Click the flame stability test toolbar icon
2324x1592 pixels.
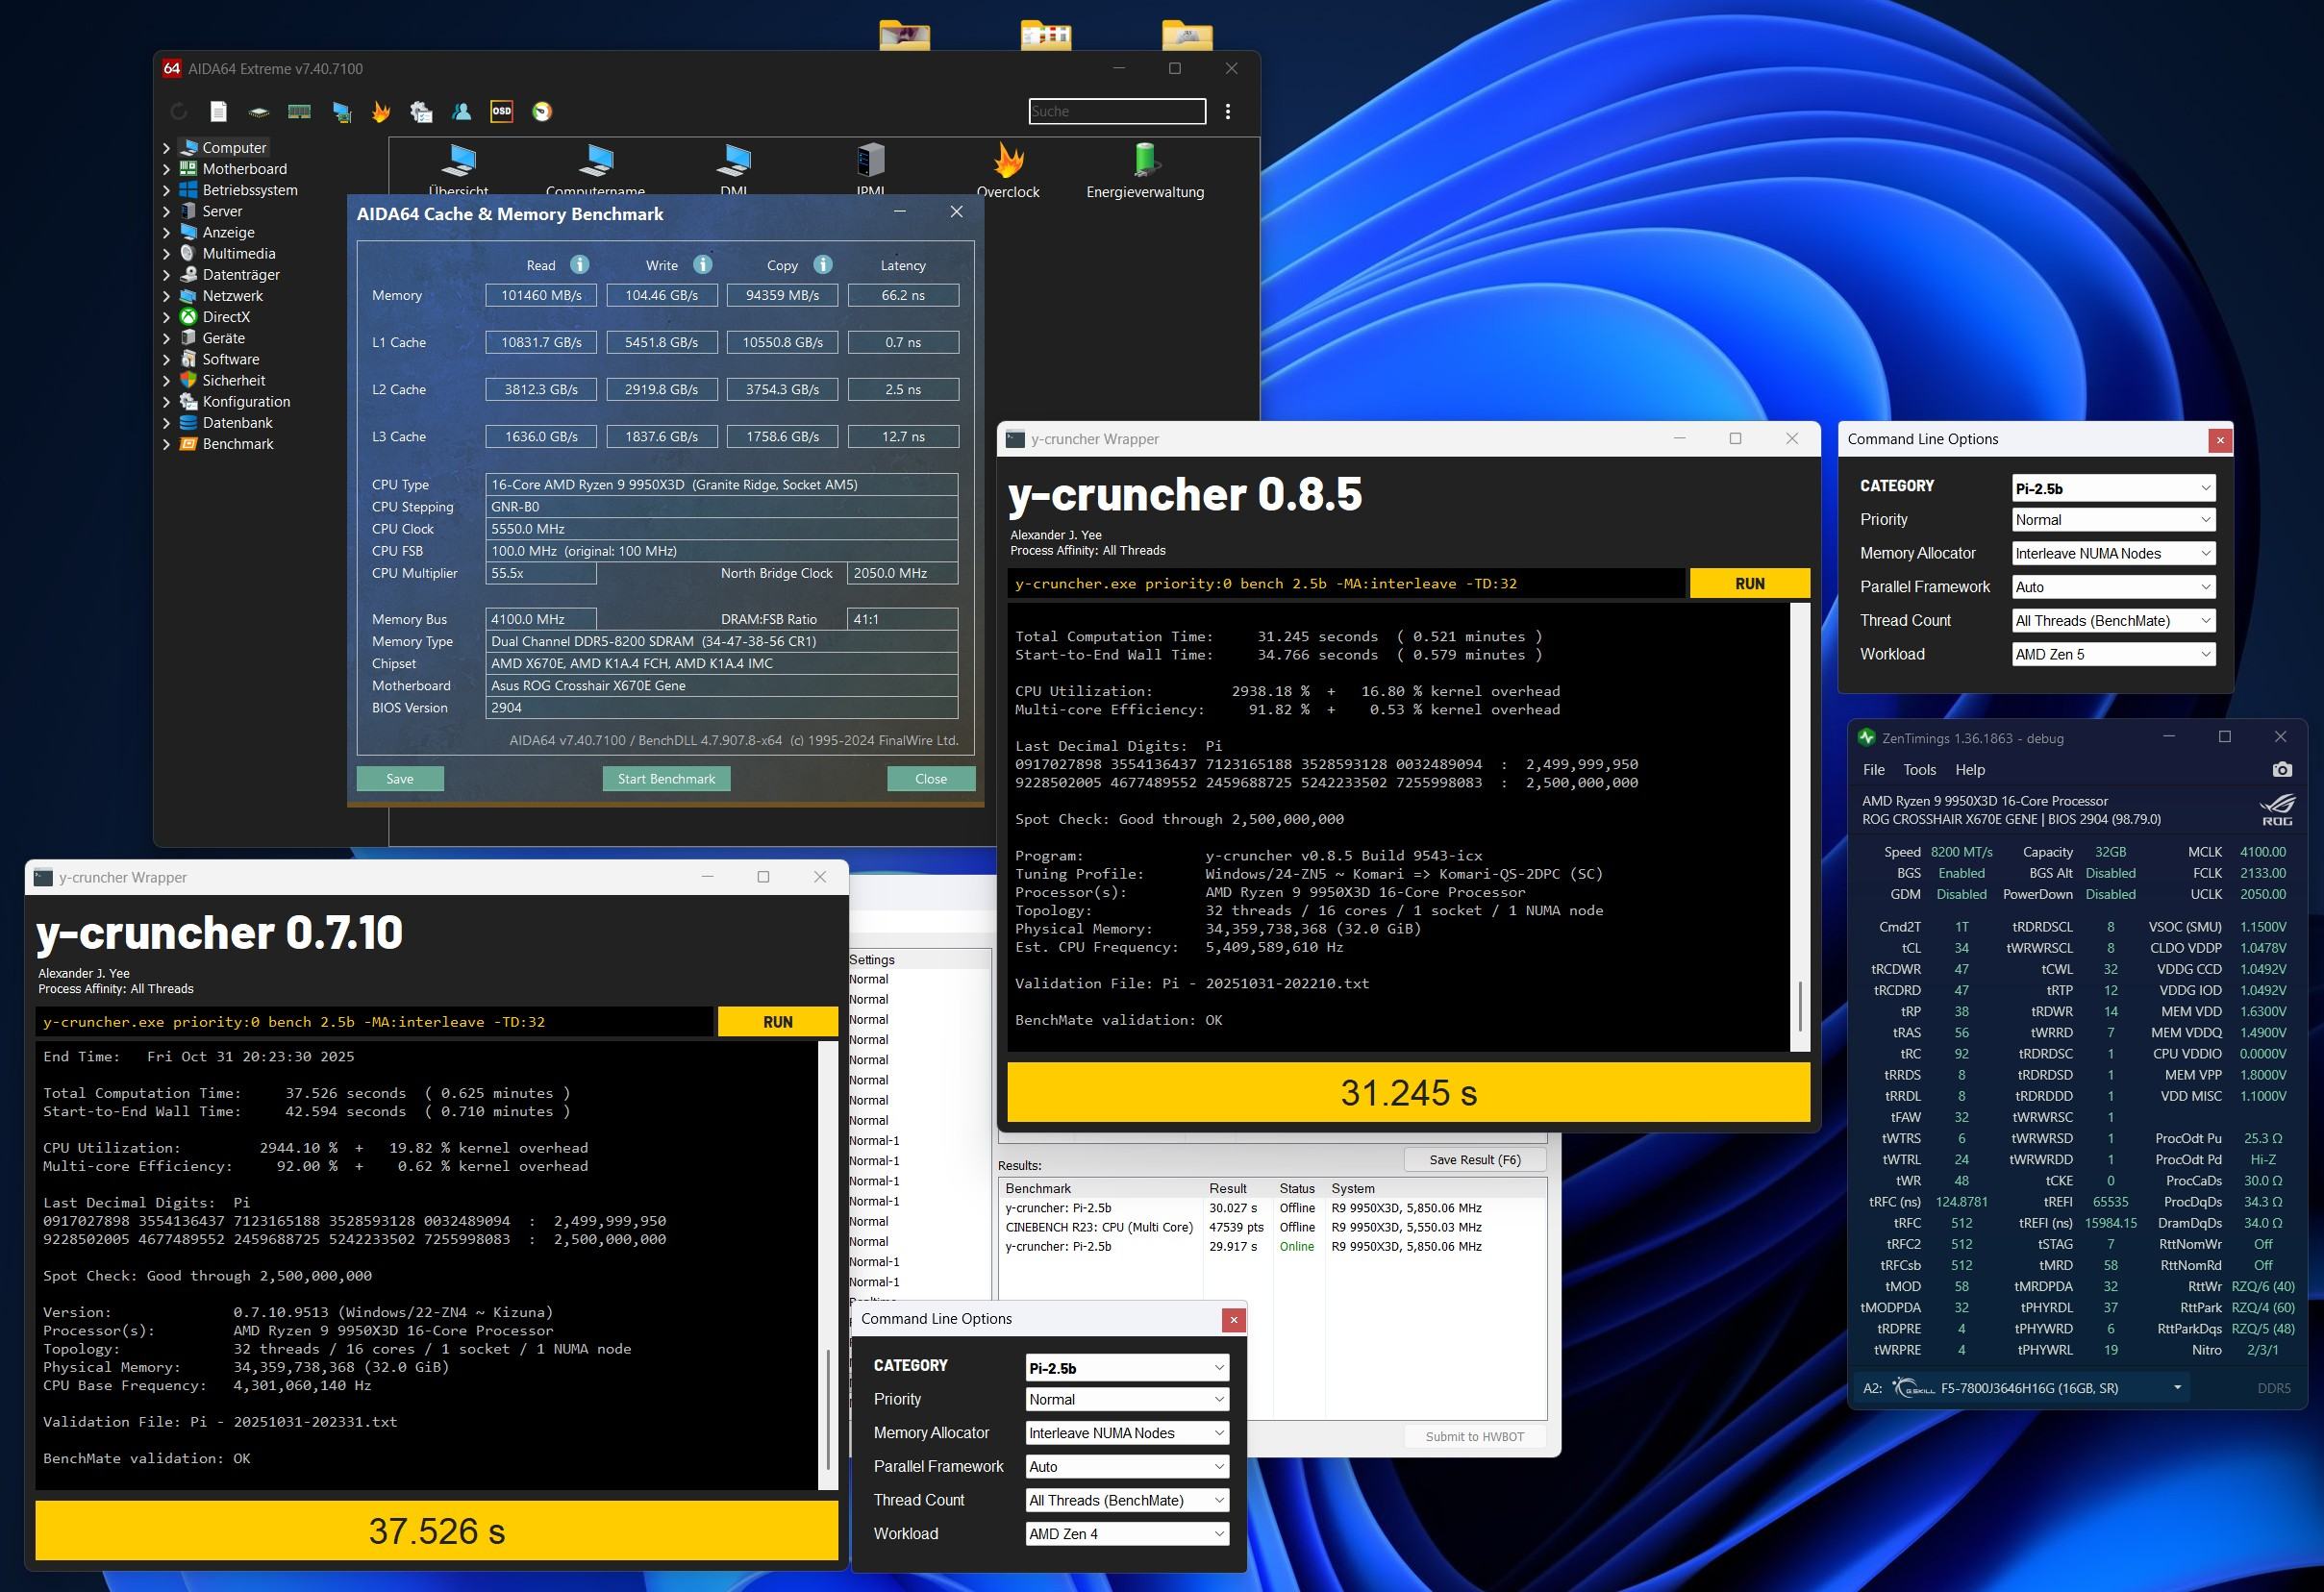pos(381,111)
